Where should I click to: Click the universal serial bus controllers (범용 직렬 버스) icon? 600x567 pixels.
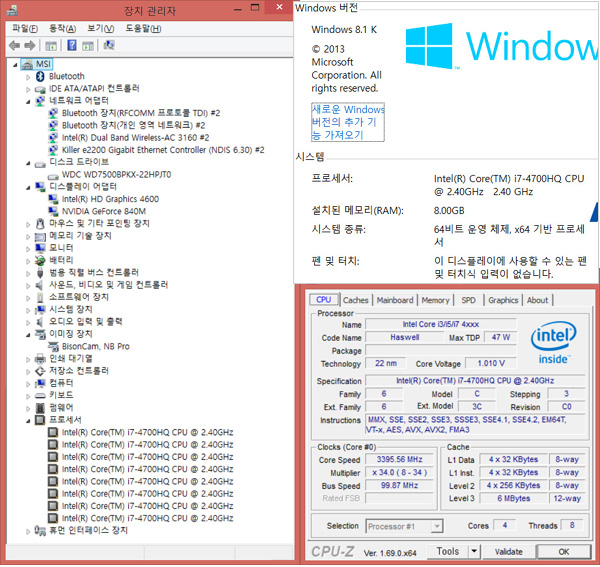(40, 273)
